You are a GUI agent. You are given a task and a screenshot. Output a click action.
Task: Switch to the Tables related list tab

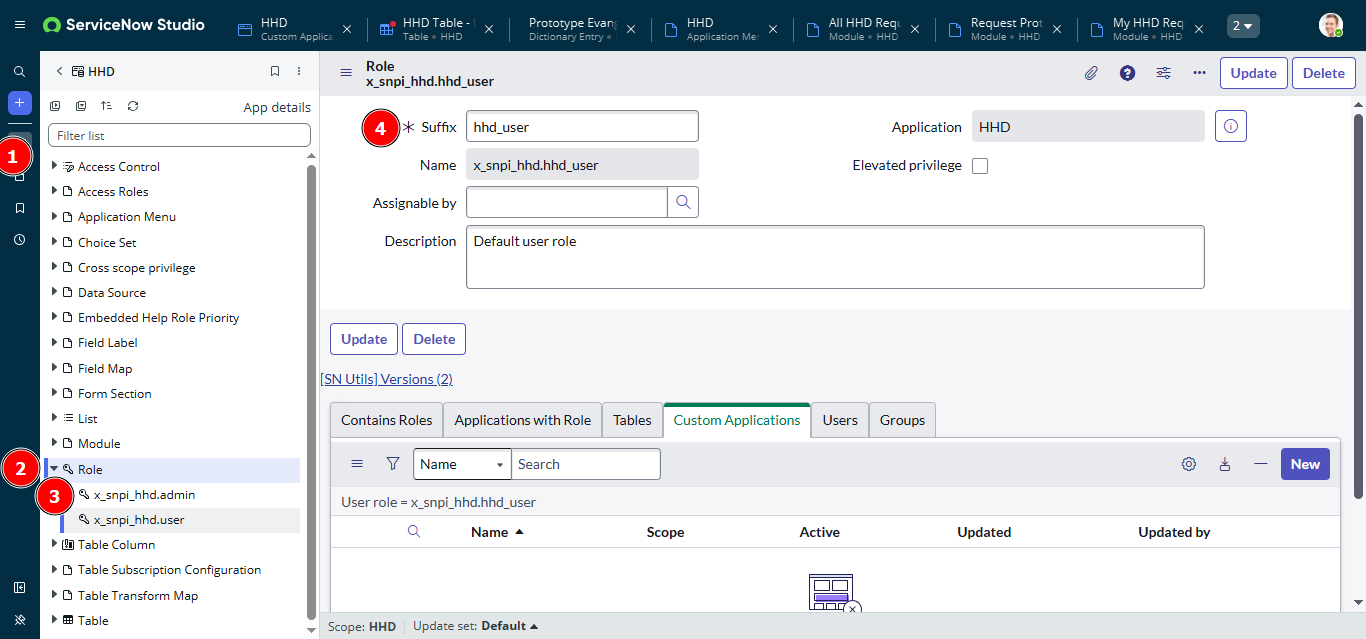632,420
